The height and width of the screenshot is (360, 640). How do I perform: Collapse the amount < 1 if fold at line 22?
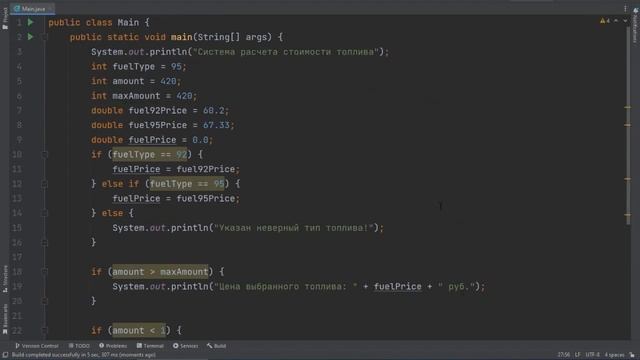click(45, 331)
